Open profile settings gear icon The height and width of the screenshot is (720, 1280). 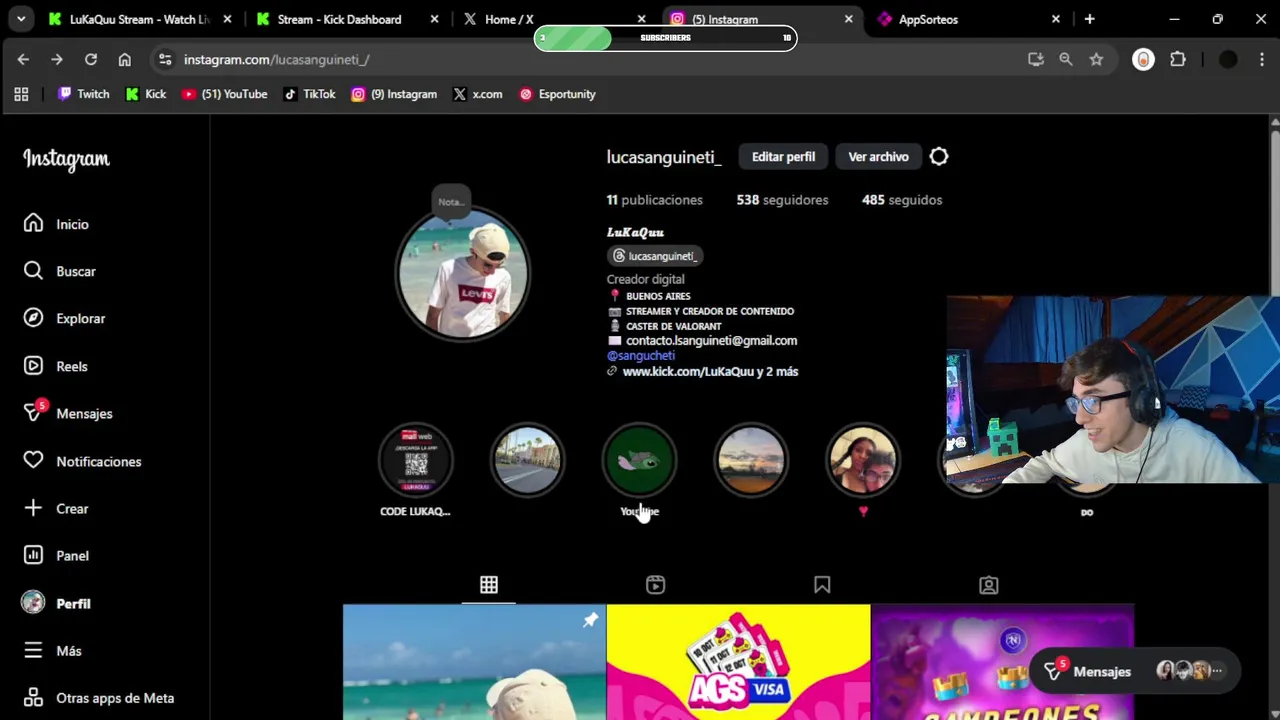coord(939,156)
